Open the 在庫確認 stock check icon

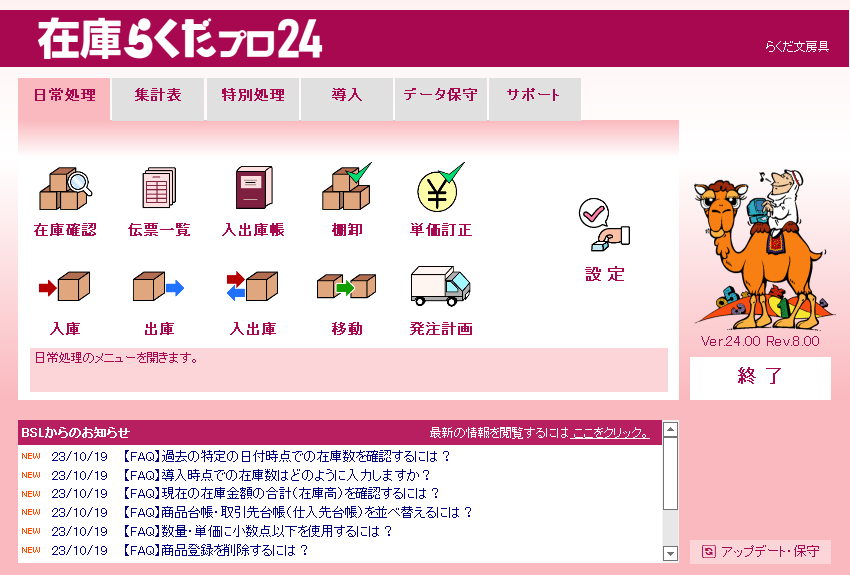click(x=65, y=189)
